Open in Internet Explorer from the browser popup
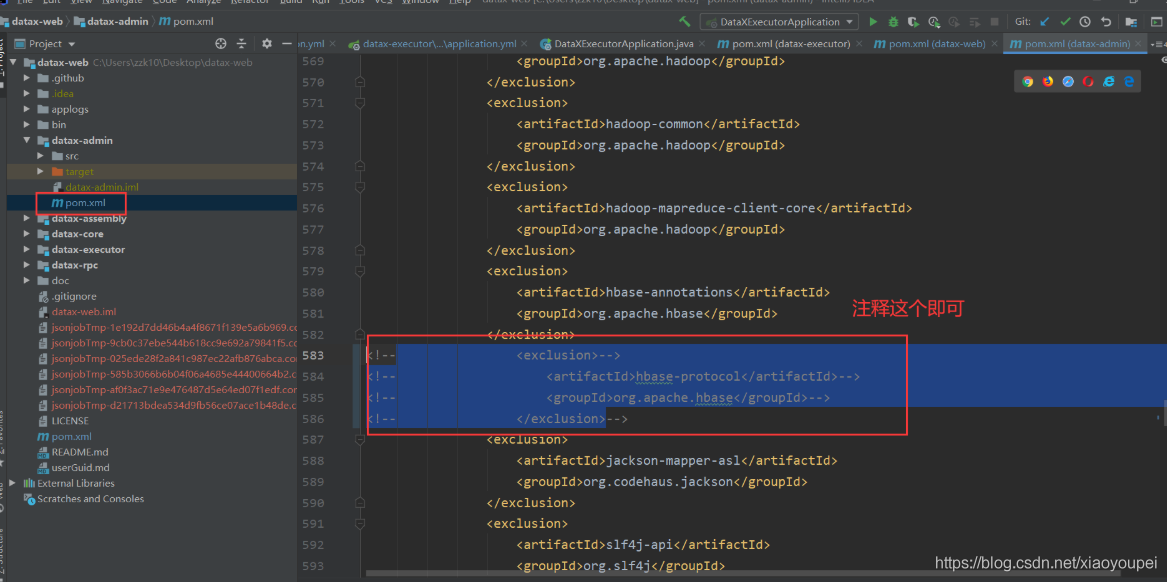 [1109, 82]
